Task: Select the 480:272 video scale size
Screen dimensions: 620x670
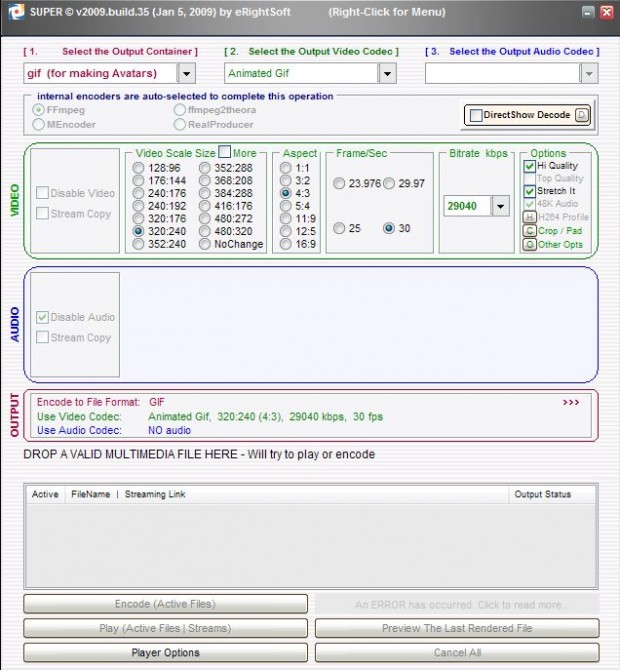Action: coord(205,218)
